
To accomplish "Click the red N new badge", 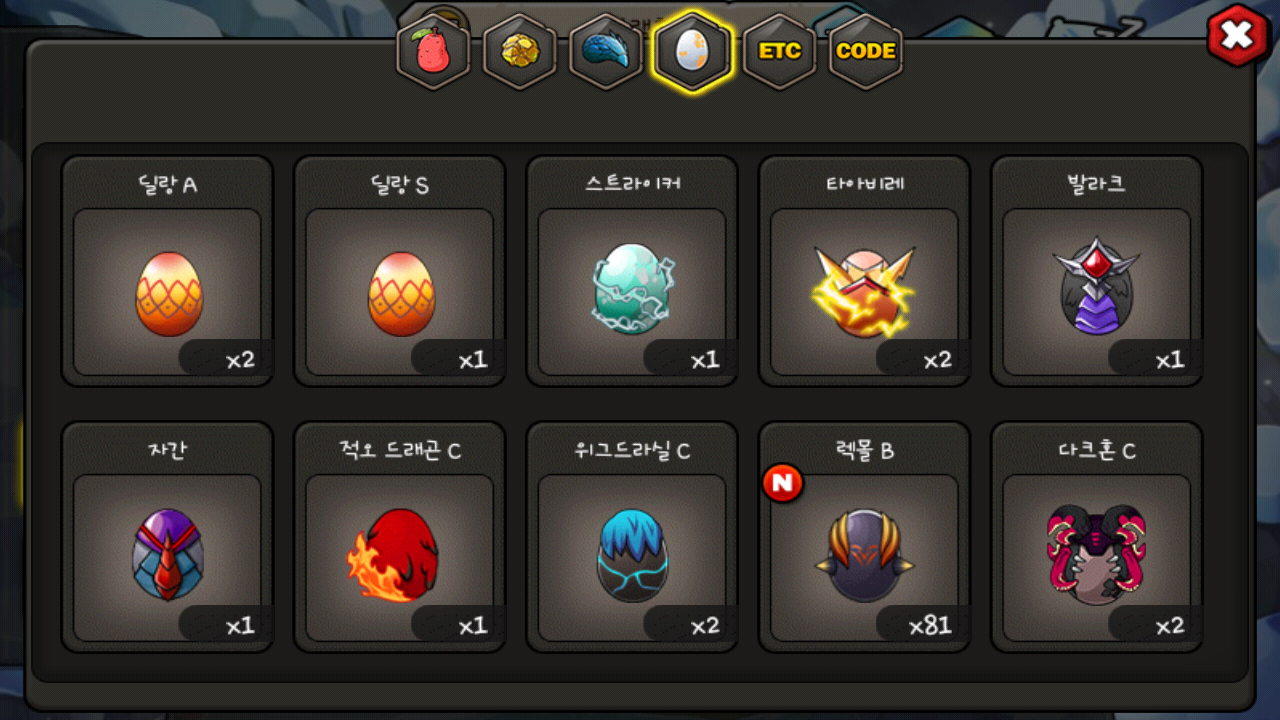I will 783,484.
